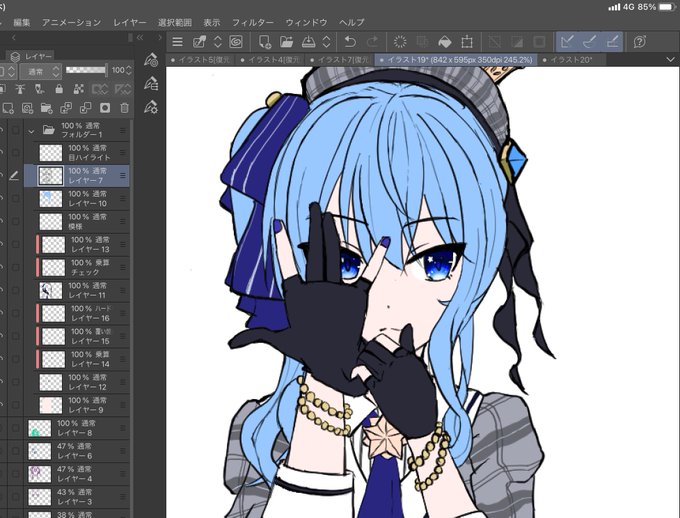Create a new canvas from the command bar

(264, 42)
